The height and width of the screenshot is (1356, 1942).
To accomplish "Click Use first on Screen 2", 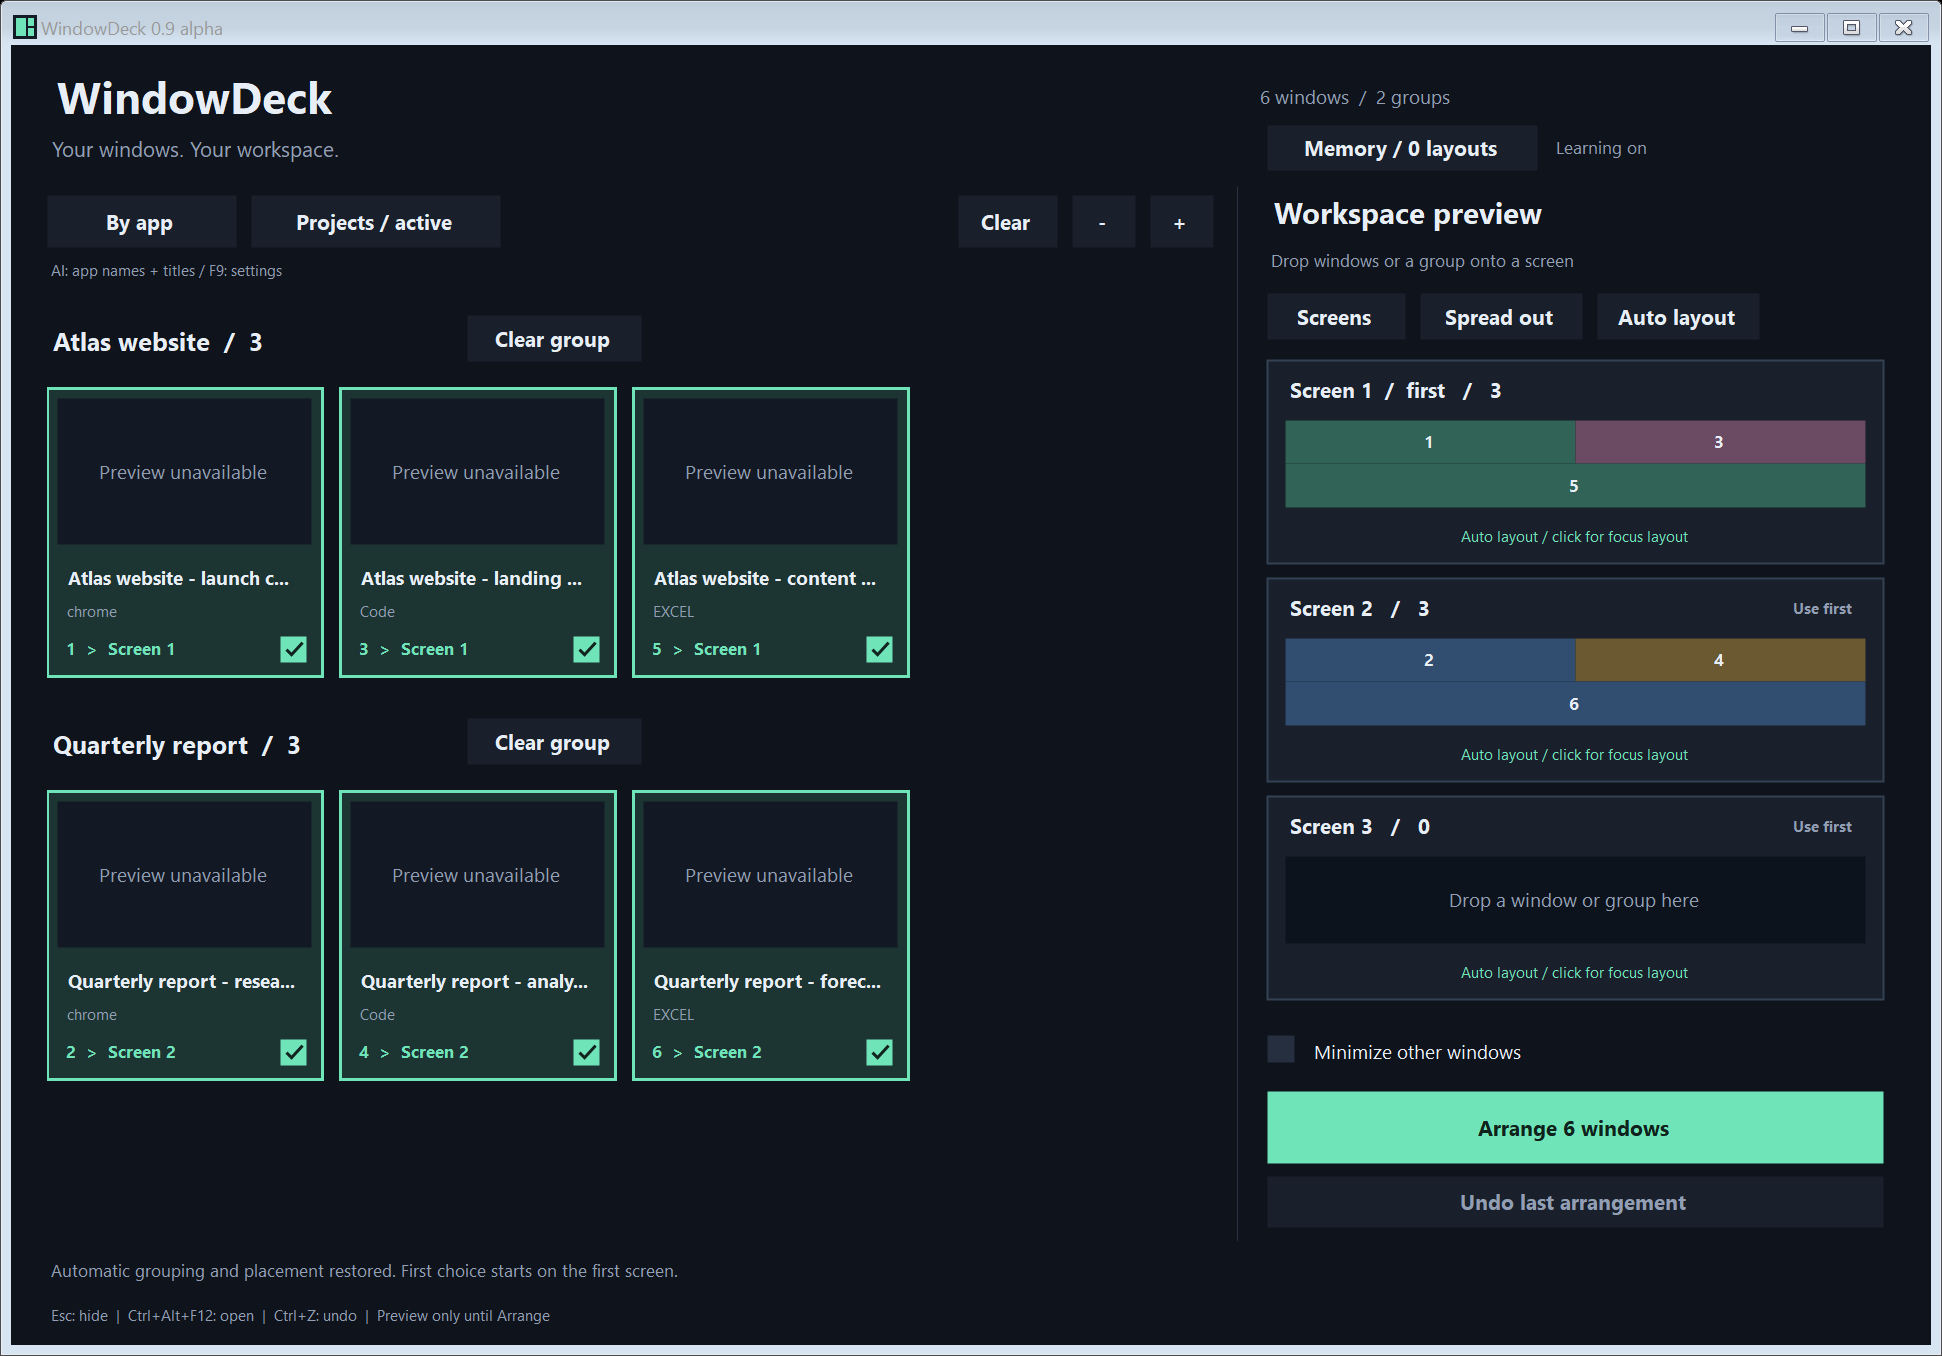I will coord(1822,608).
